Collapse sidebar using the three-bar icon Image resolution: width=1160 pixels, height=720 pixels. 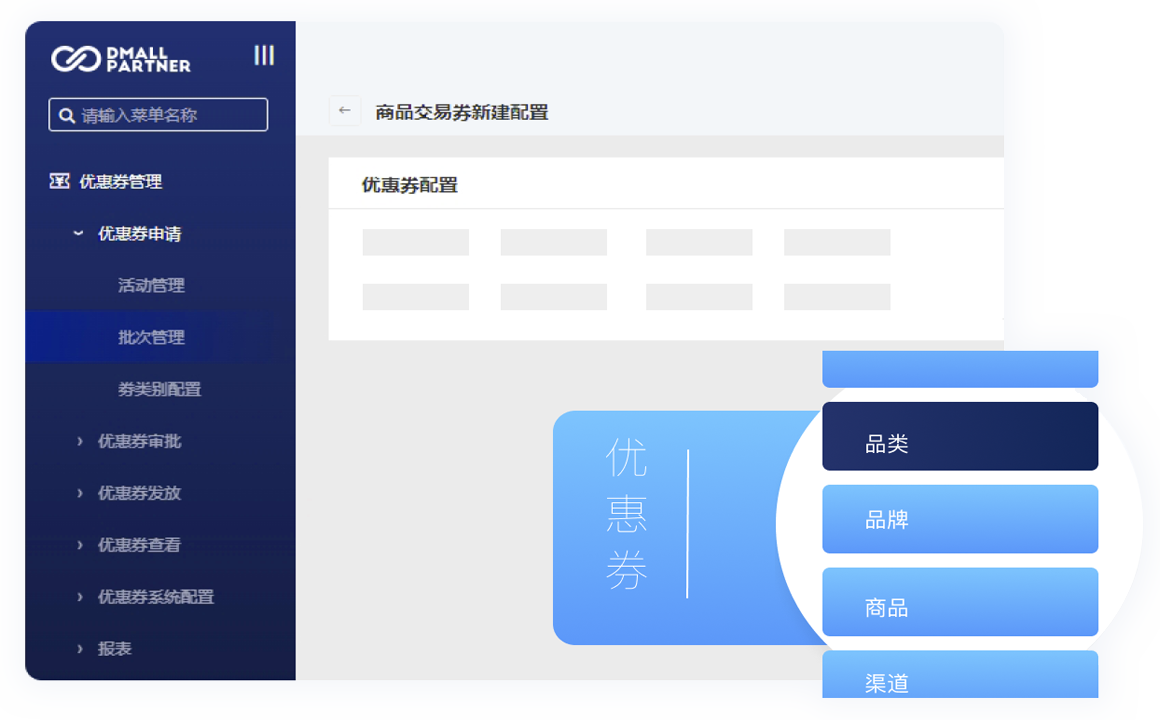coord(264,55)
